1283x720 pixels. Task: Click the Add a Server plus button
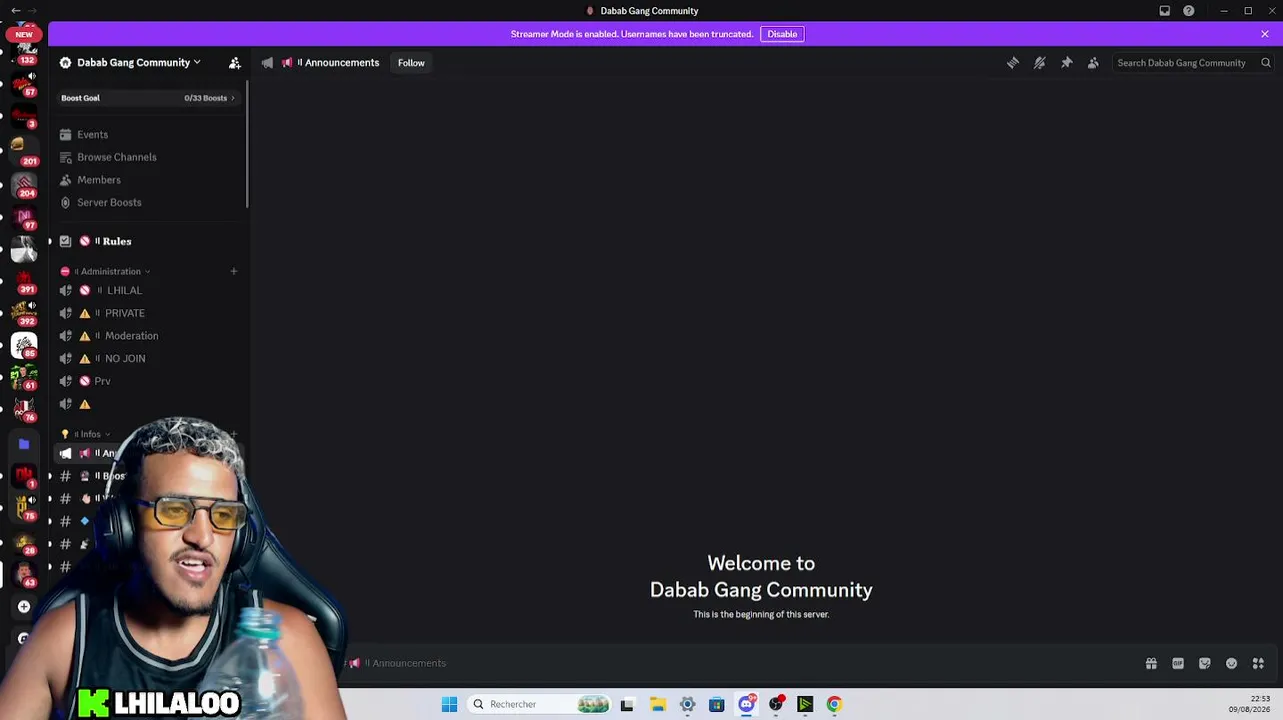point(24,607)
